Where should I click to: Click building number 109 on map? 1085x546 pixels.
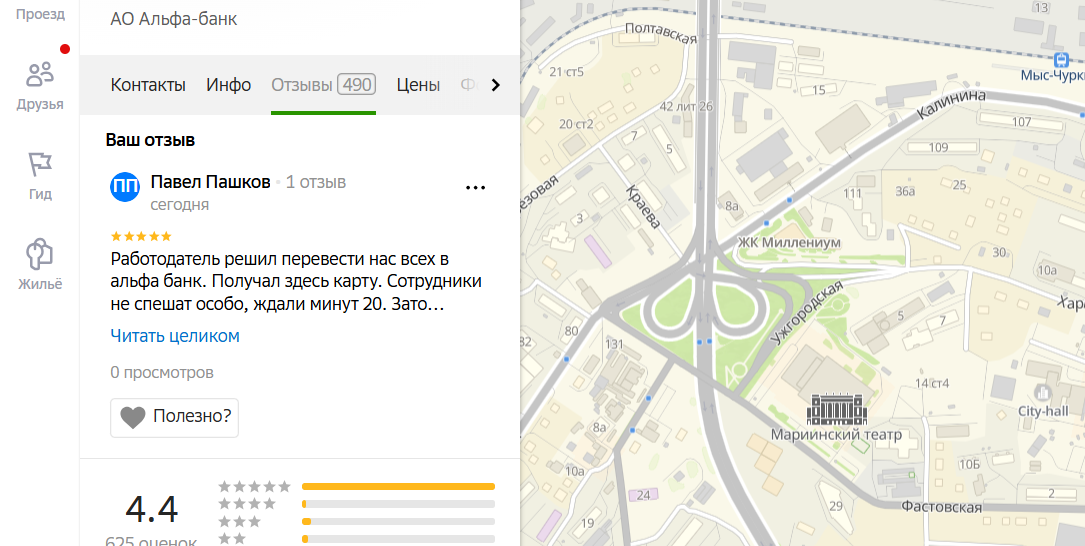click(x=938, y=147)
